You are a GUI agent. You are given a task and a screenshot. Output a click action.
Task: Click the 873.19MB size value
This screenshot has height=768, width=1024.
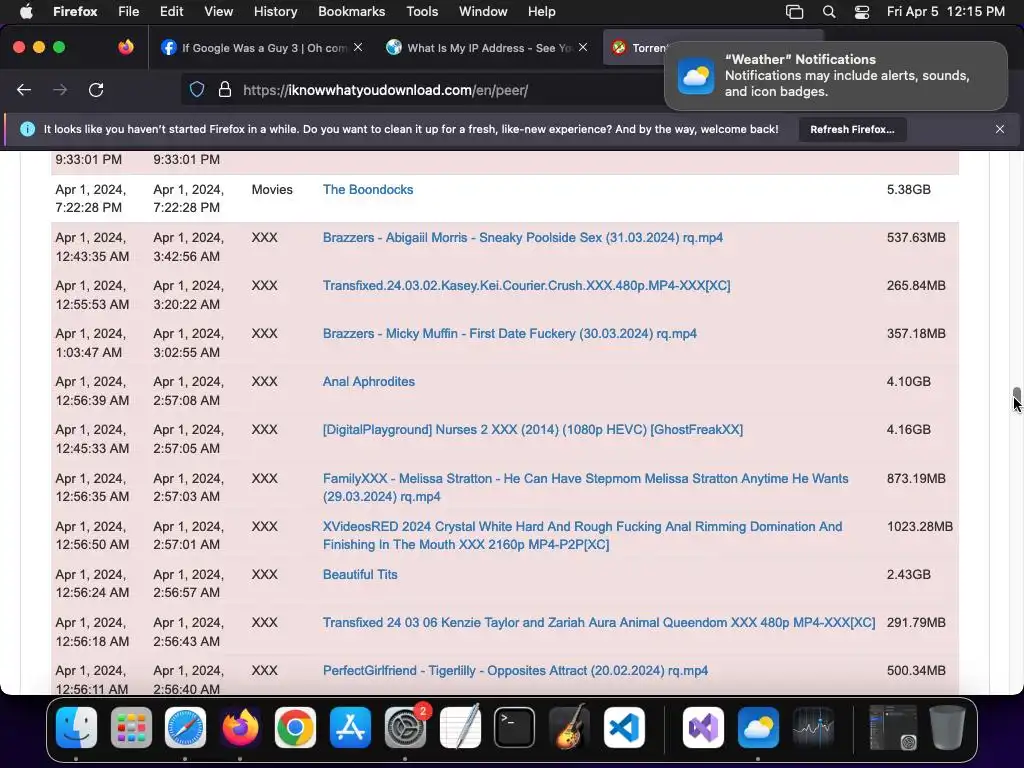(x=916, y=479)
